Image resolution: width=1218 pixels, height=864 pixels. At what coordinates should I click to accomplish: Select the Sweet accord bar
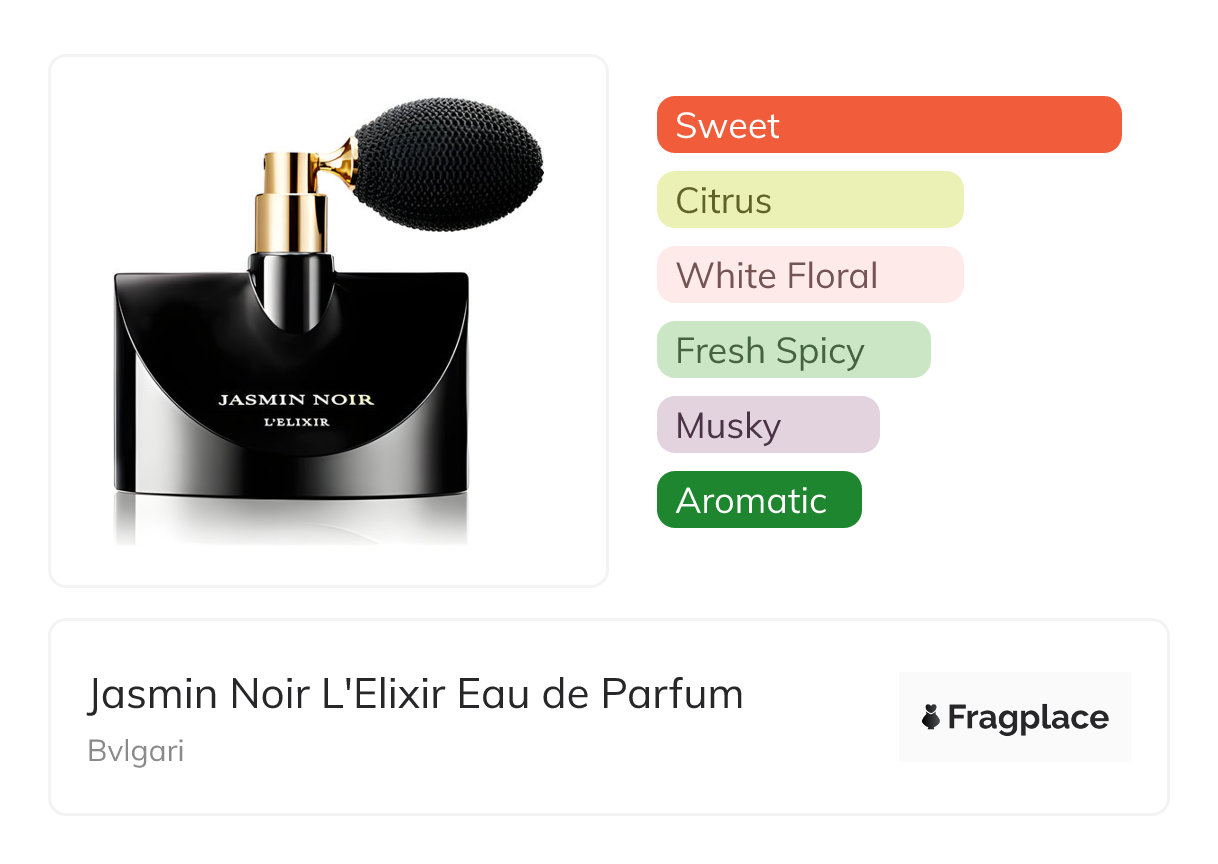pos(889,125)
